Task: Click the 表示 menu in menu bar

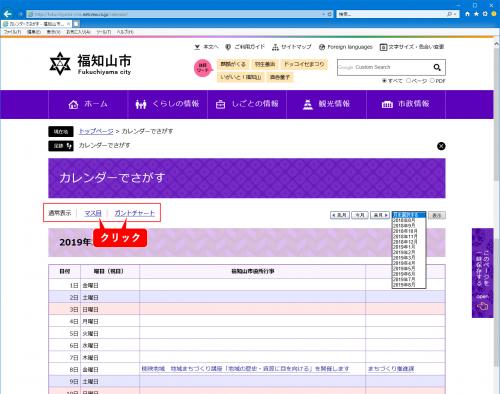Action: (53, 32)
